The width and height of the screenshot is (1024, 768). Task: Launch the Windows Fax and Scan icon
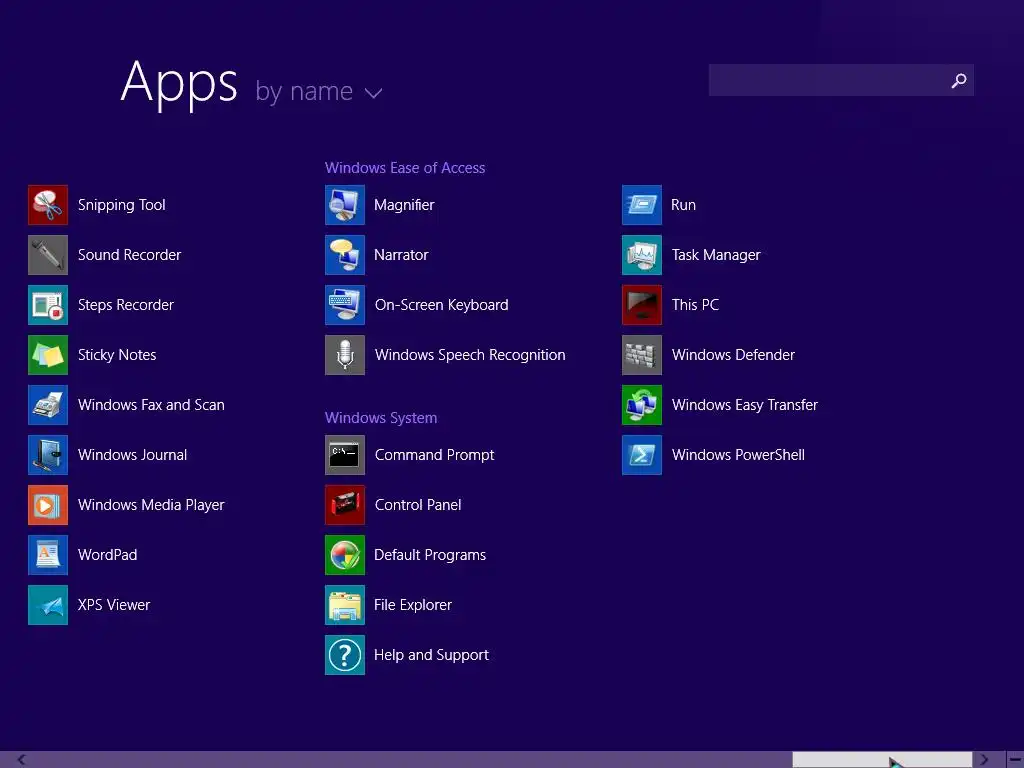tap(48, 405)
